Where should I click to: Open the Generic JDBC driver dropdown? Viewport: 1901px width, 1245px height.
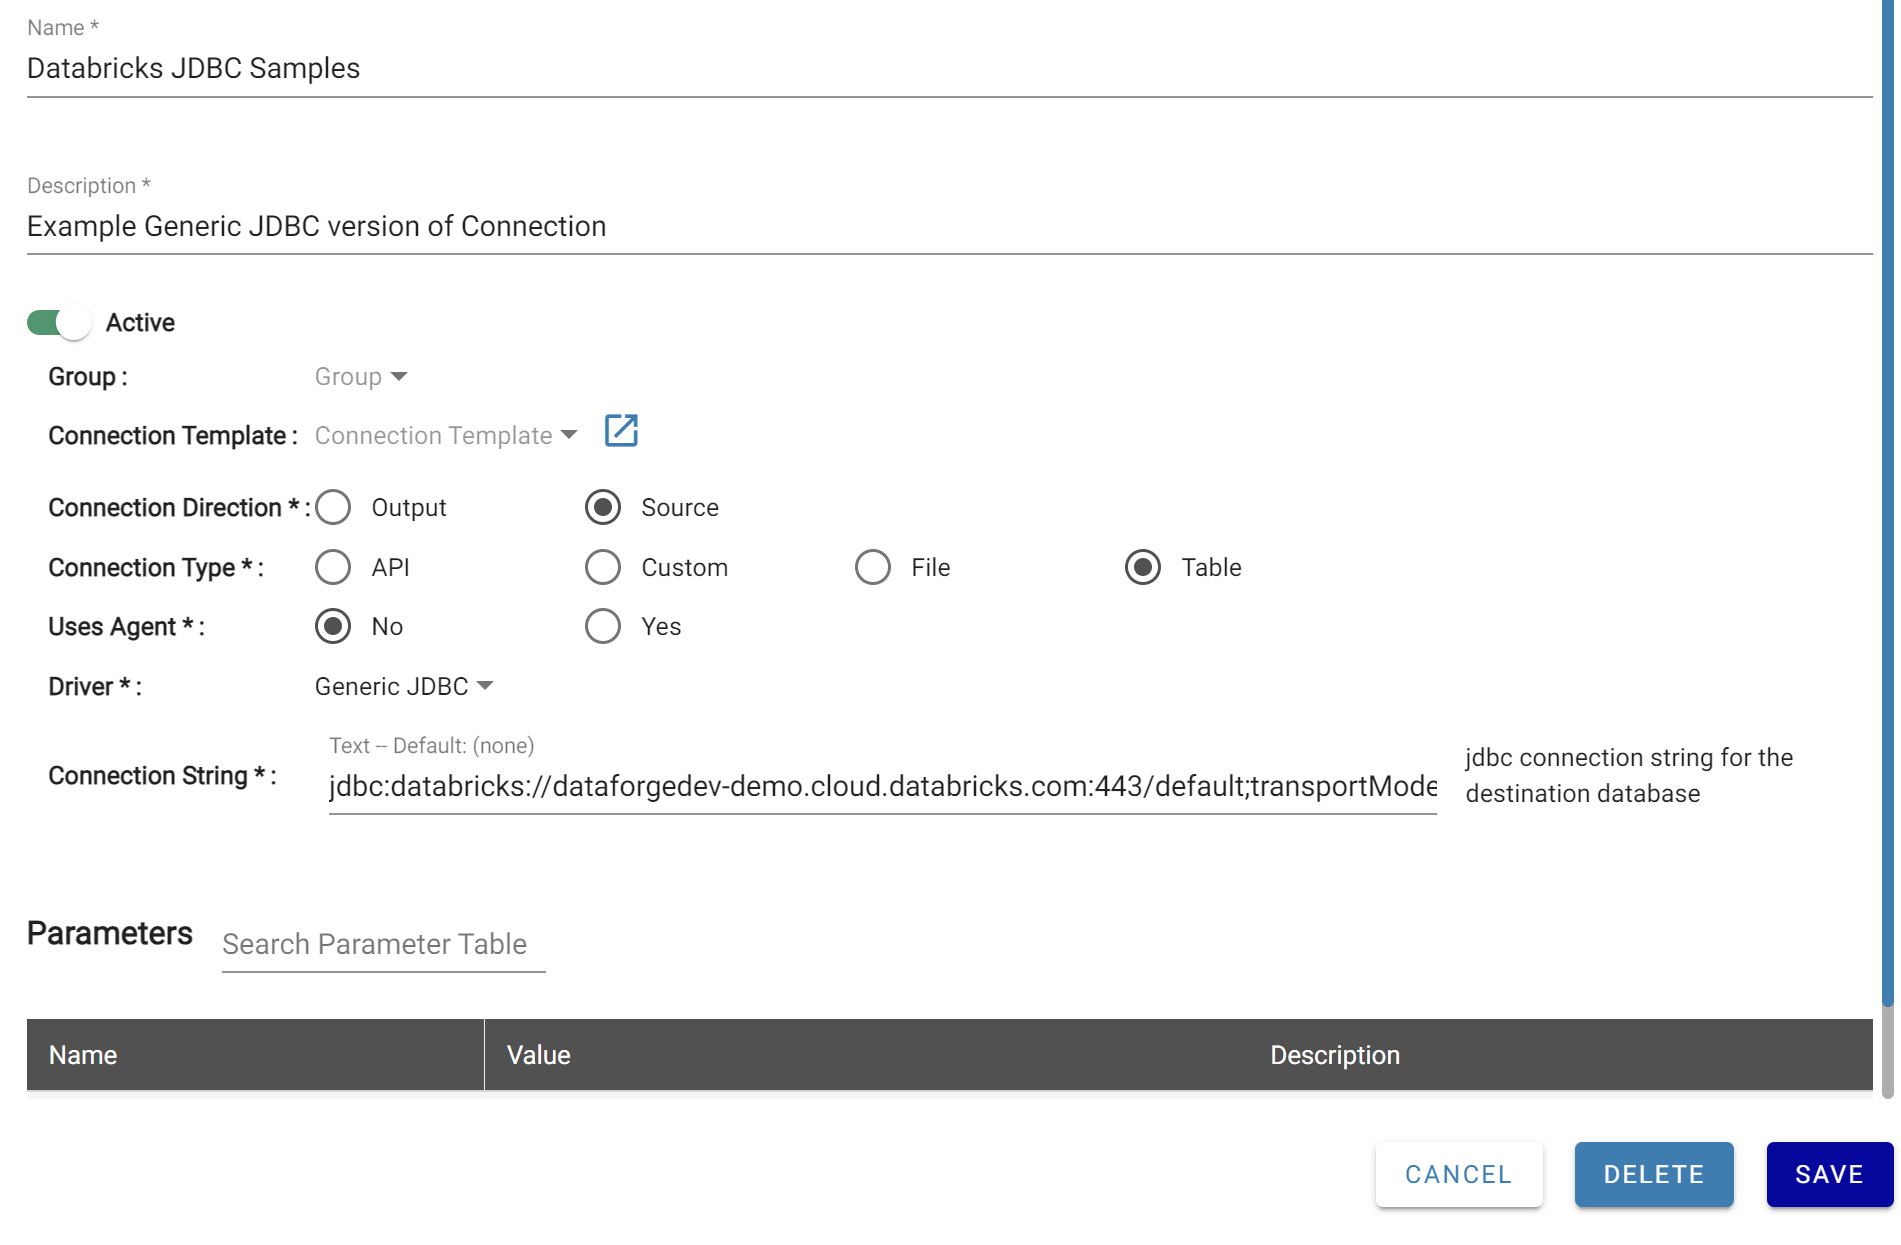pyautogui.click(x=404, y=687)
